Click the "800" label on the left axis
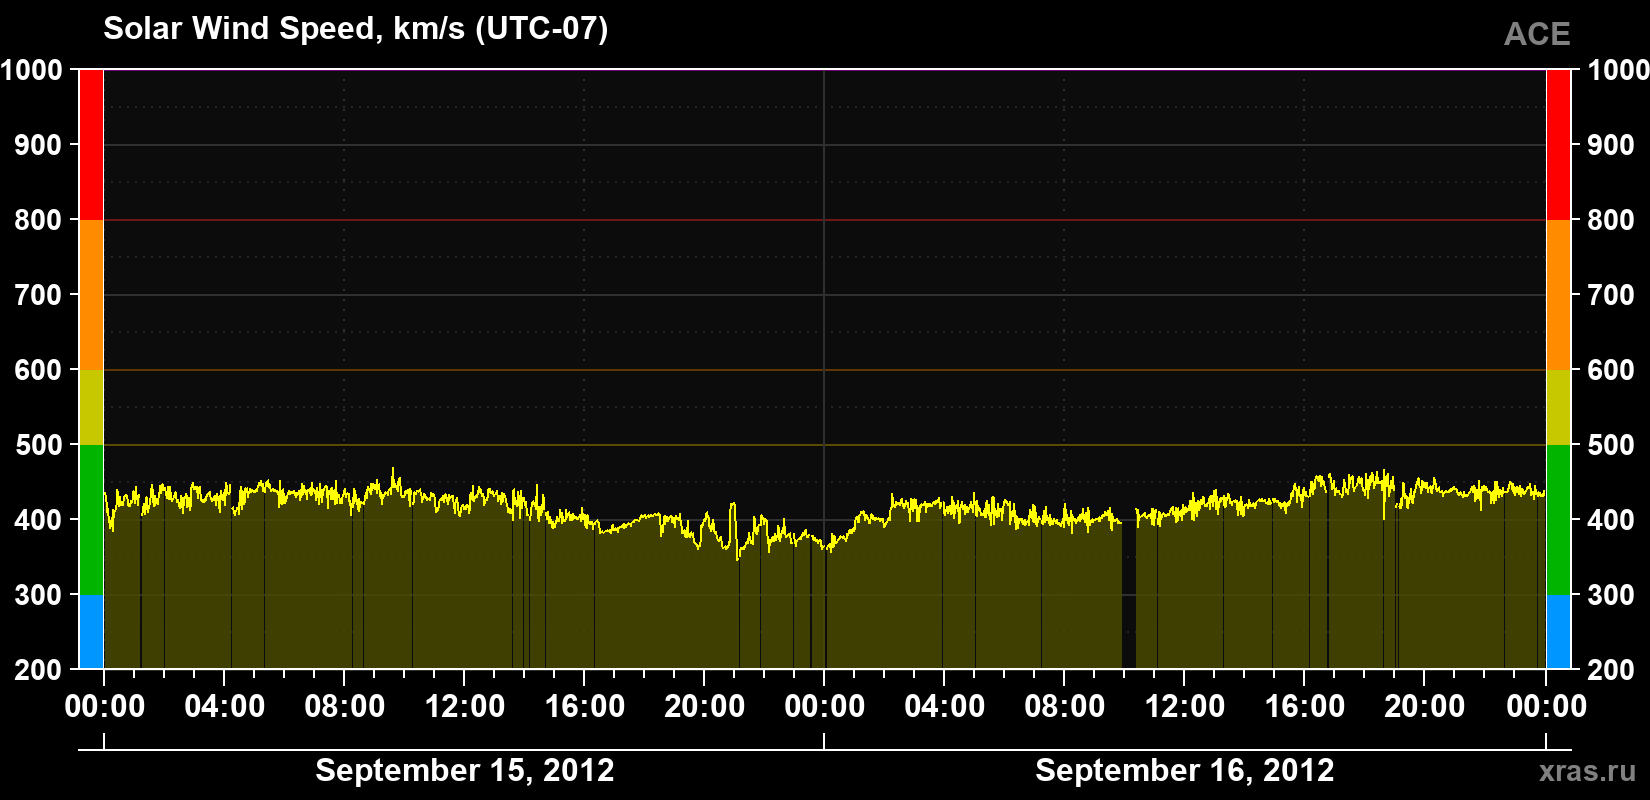Viewport: 1650px width, 800px height. pos(39,220)
